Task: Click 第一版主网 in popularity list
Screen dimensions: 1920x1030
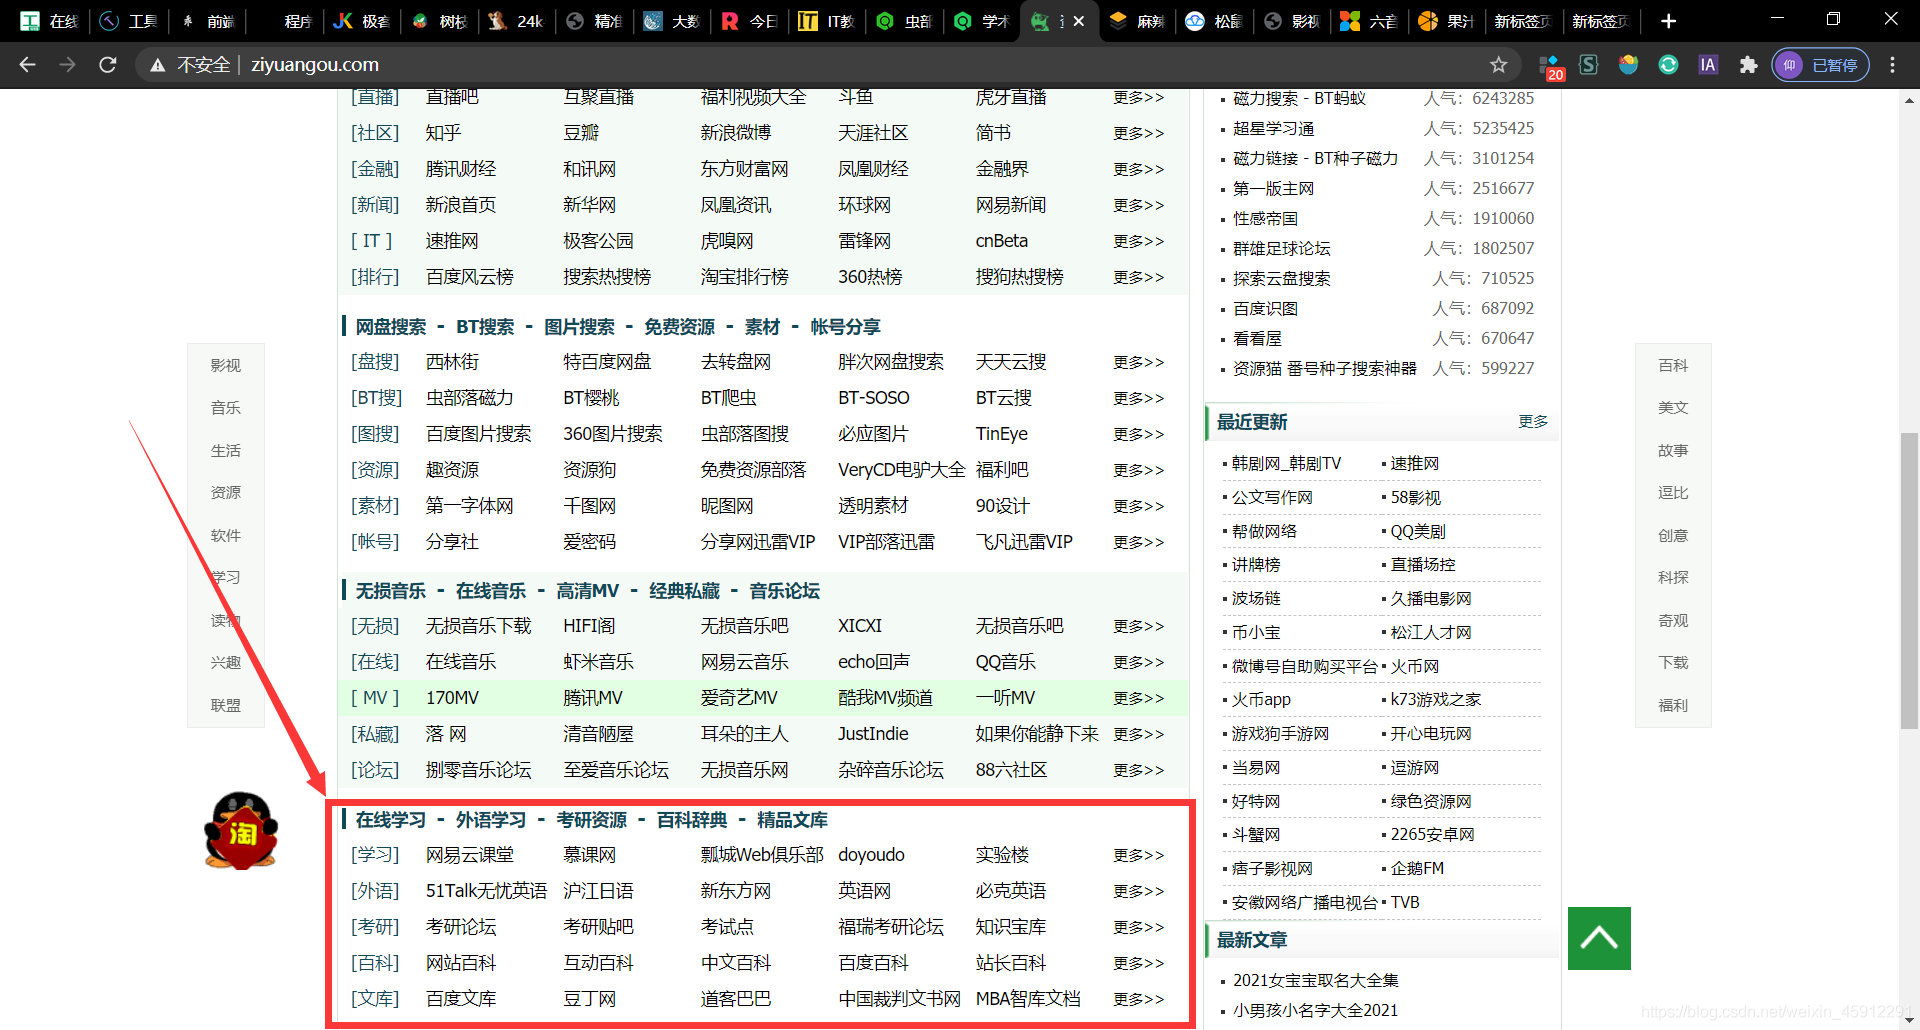Action: pyautogui.click(x=1273, y=189)
